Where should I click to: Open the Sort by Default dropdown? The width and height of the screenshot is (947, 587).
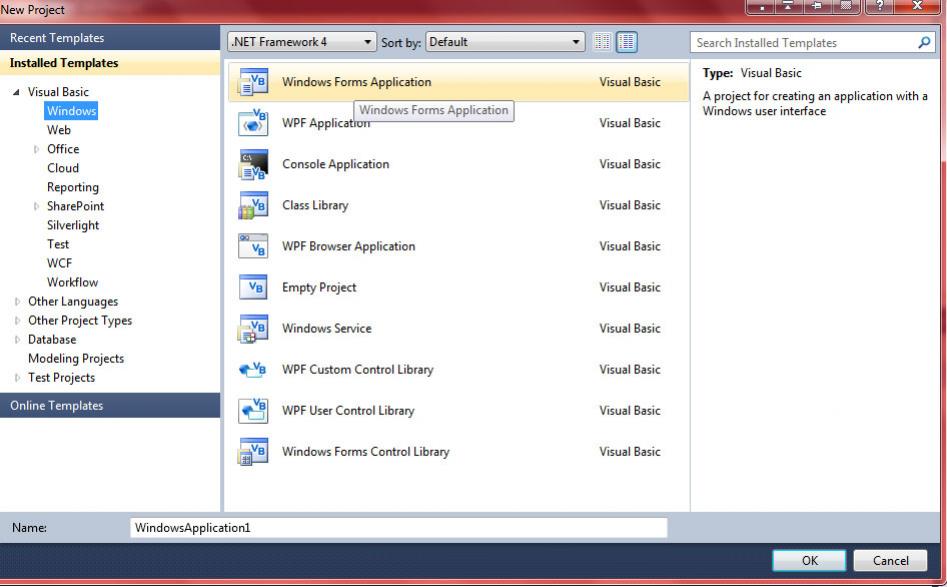505,42
